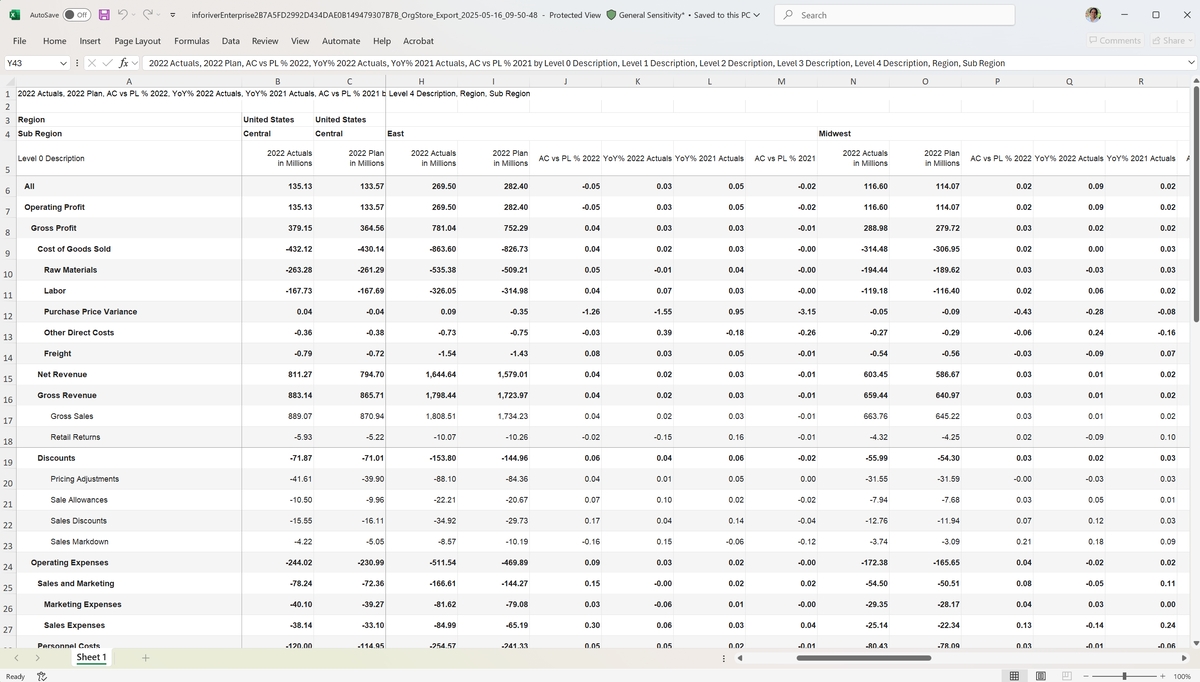
Task: Expand the formula bar
Action: (x=1190, y=63)
